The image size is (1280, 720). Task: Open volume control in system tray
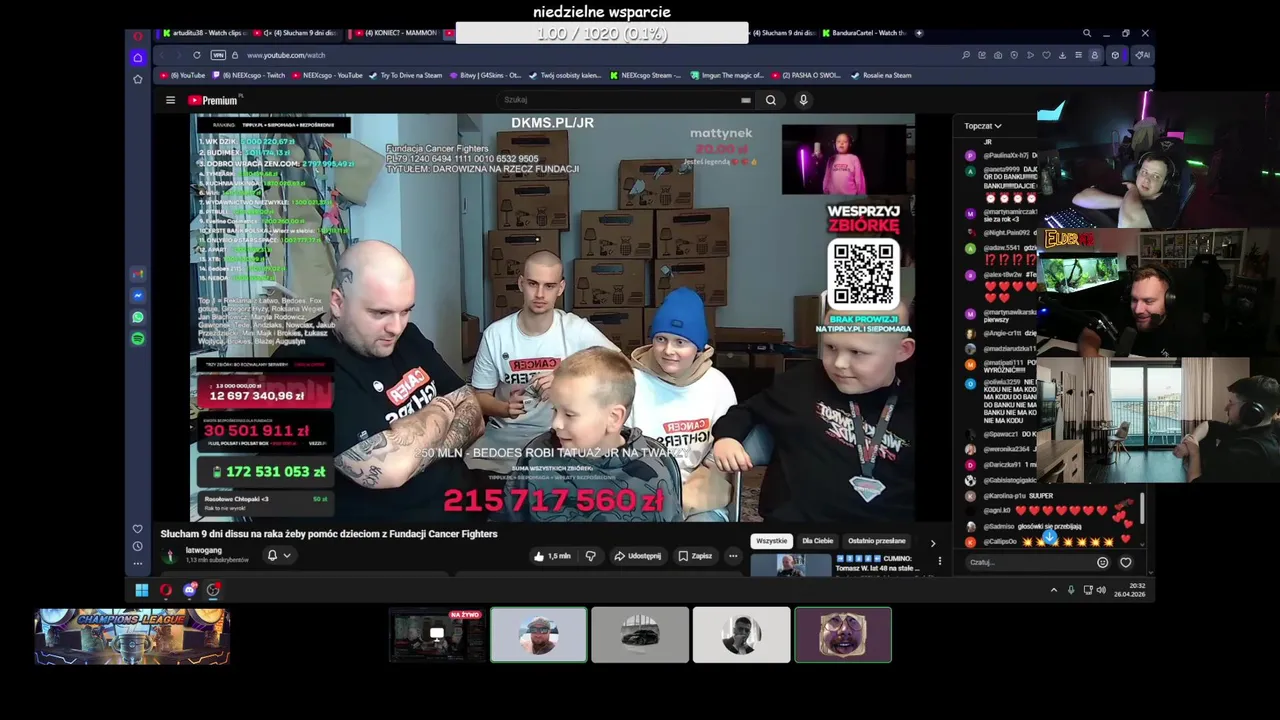[x=1101, y=590]
